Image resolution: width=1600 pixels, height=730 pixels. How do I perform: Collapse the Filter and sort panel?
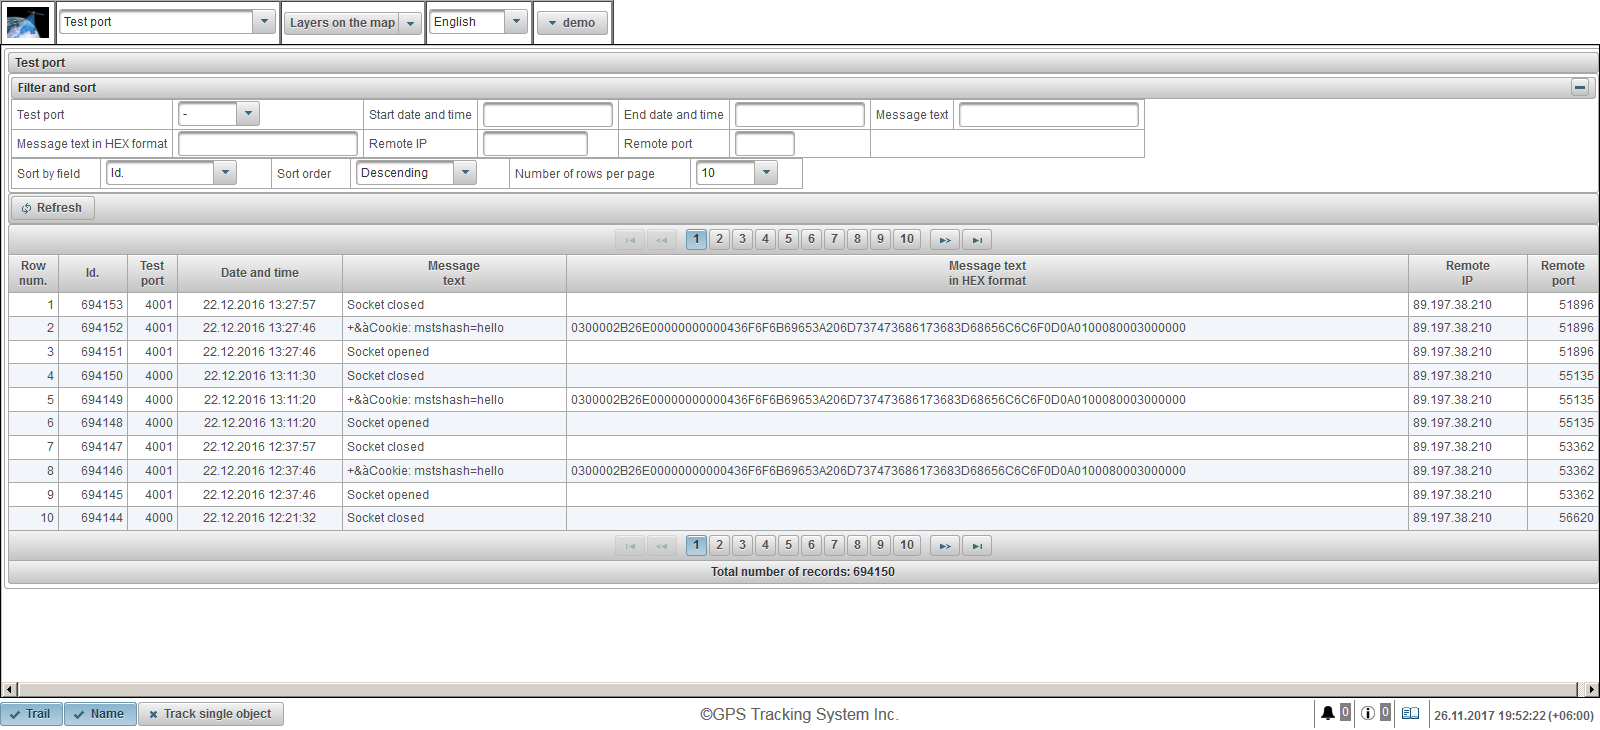pyautogui.click(x=1579, y=87)
